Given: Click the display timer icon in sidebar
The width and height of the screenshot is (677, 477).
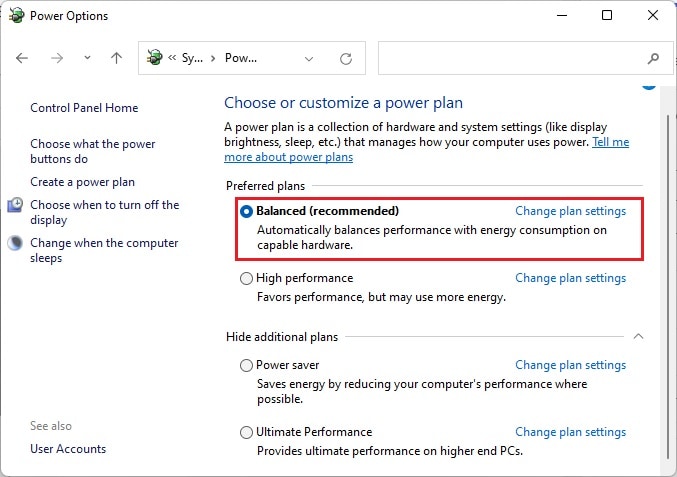Looking at the screenshot, I should (15, 205).
